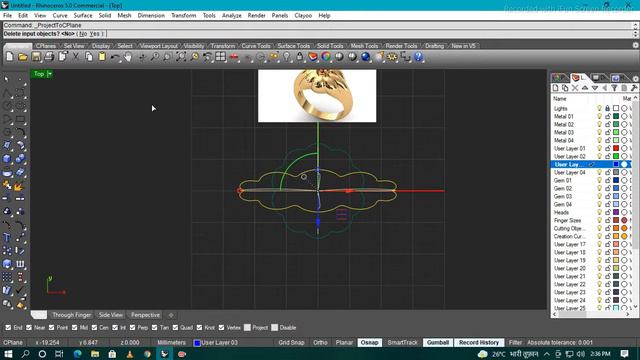Screen dimensions: 640x360
Task: Open the Curve menu
Action: click(x=60, y=16)
